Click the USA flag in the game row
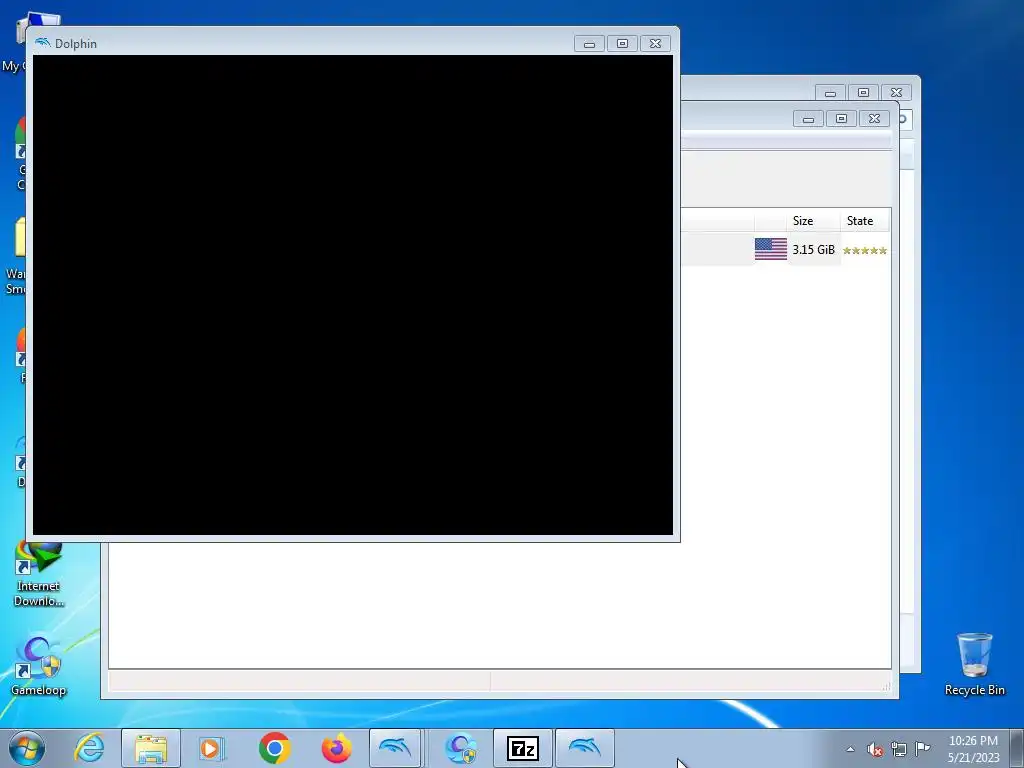 click(771, 249)
